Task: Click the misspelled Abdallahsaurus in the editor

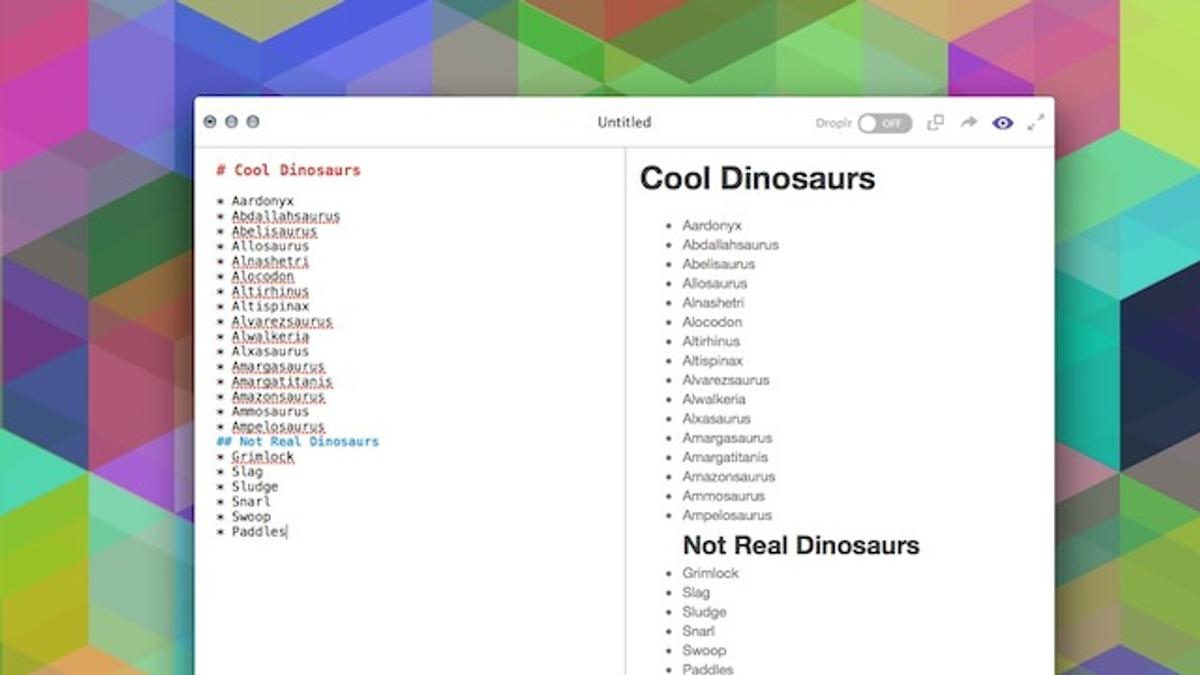Action: (285, 216)
